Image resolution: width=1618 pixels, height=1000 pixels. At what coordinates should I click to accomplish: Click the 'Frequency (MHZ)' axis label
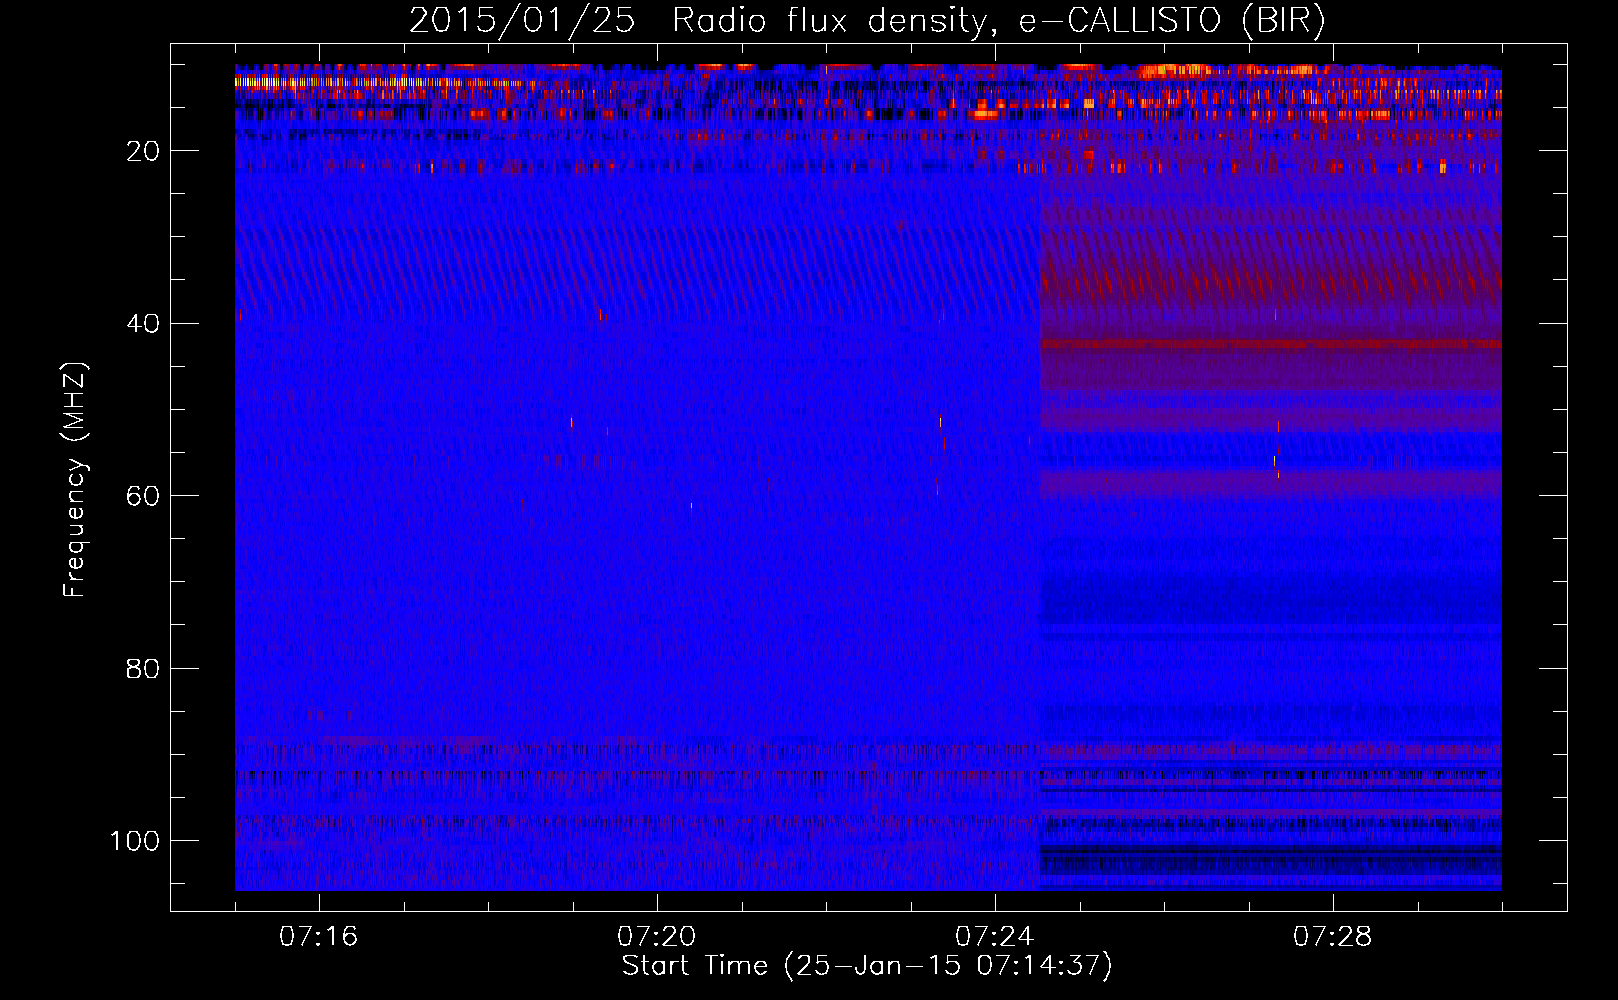pyautogui.click(x=75, y=480)
